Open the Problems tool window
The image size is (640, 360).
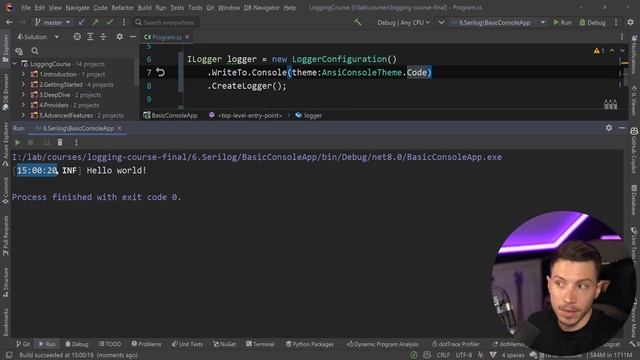tap(147, 344)
